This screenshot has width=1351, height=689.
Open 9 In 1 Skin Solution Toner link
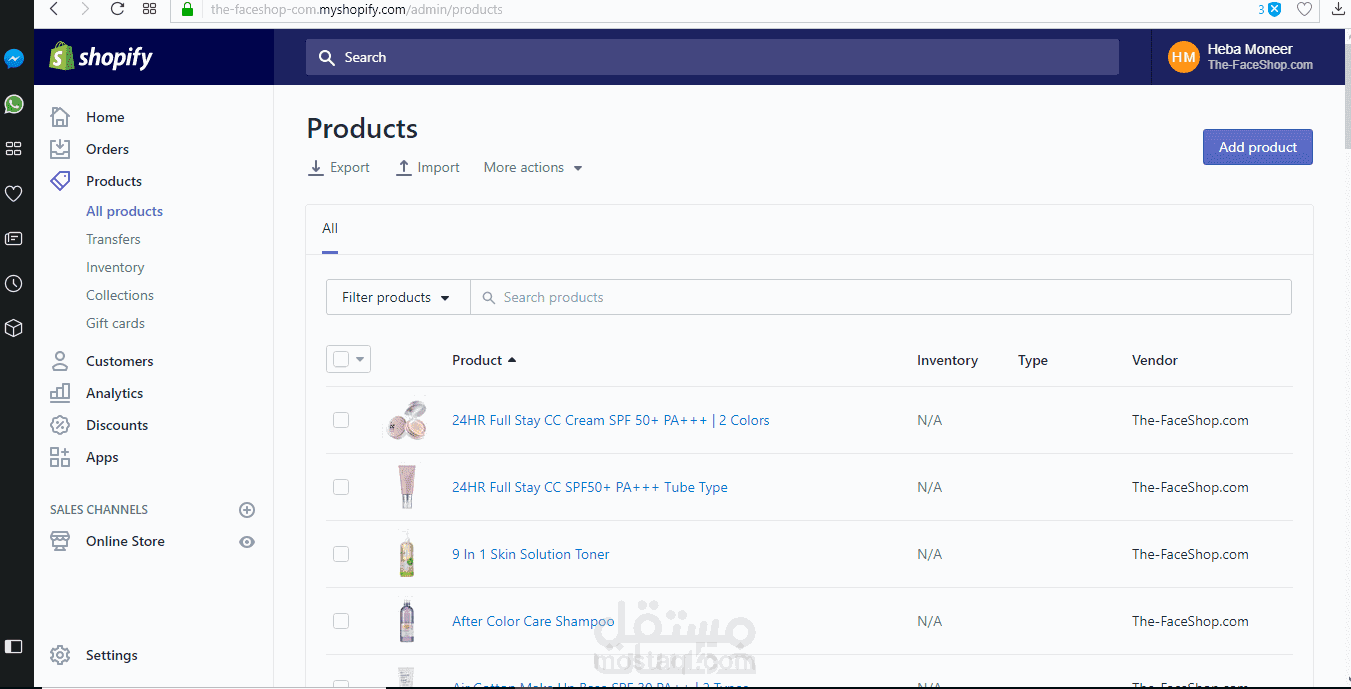pyautogui.click(x=531, y=554)
